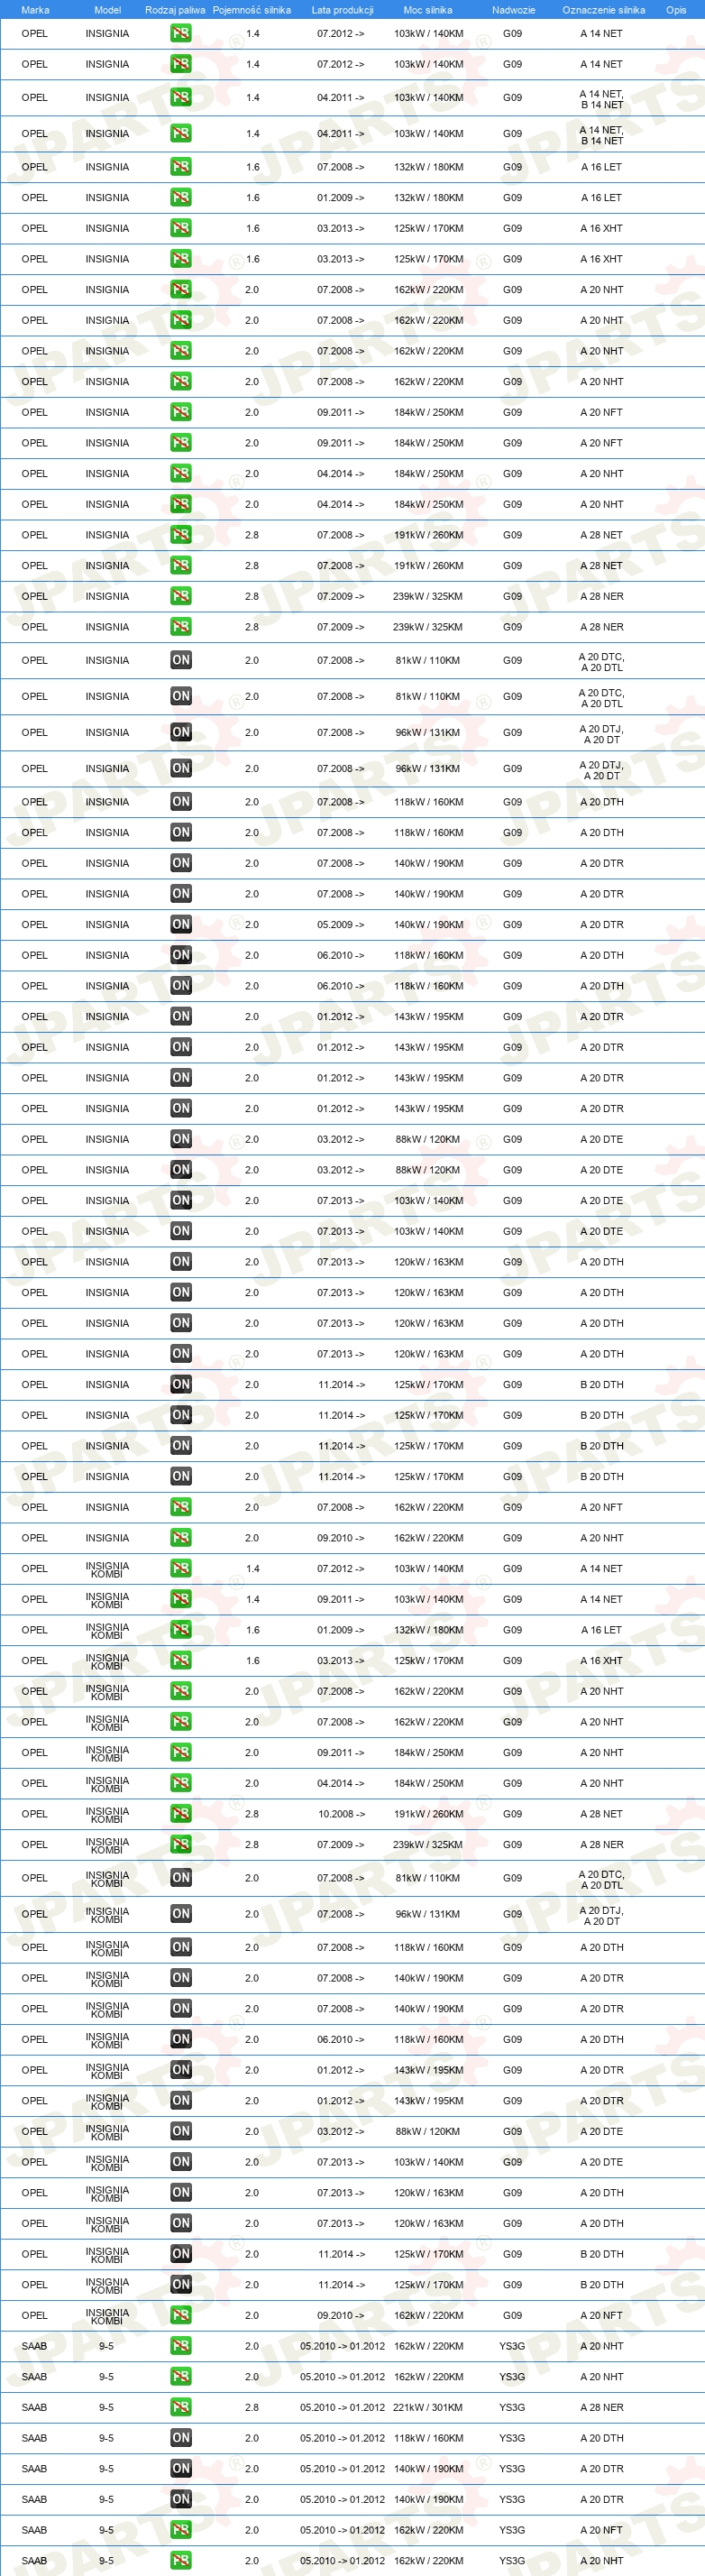705x2576 pixels.
Task: Click the Rodzaj paliwa column header
Action: [x=175, y=10]
